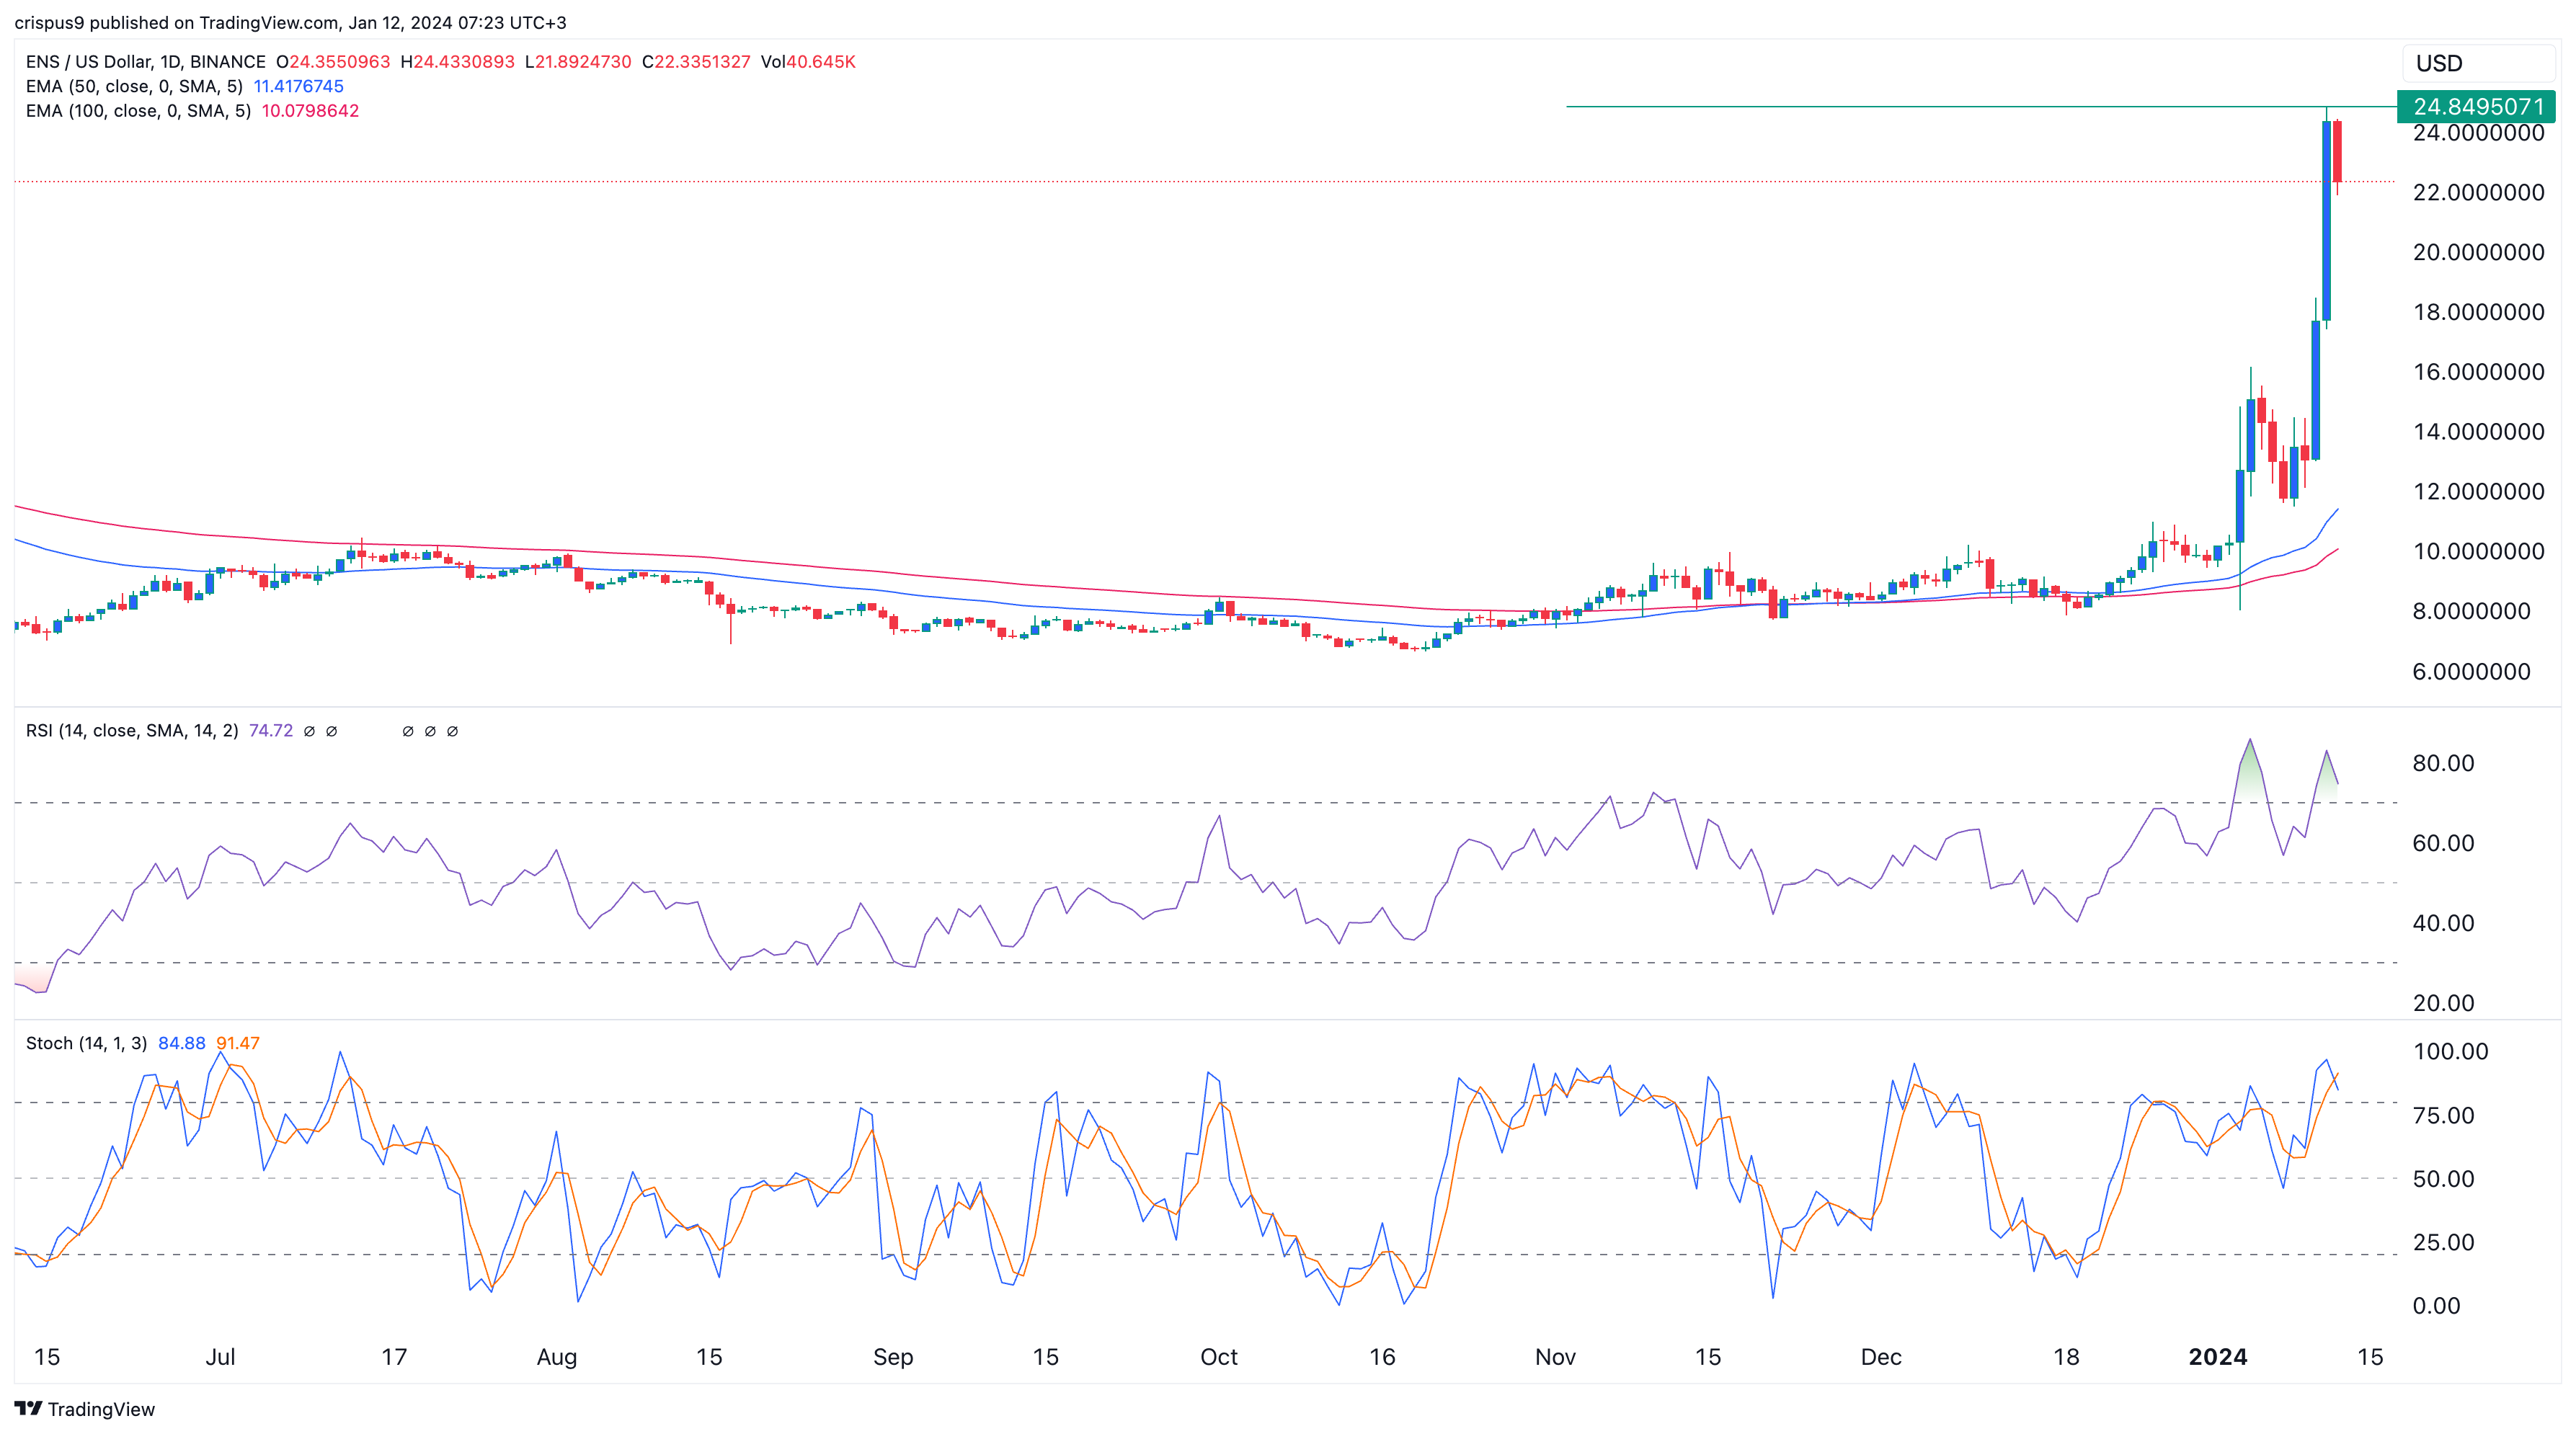The height and width of the screenshot is (1434, 2576).
Task: Click the fourth ∅ icon near RSI settings
Action: point(430,731)
